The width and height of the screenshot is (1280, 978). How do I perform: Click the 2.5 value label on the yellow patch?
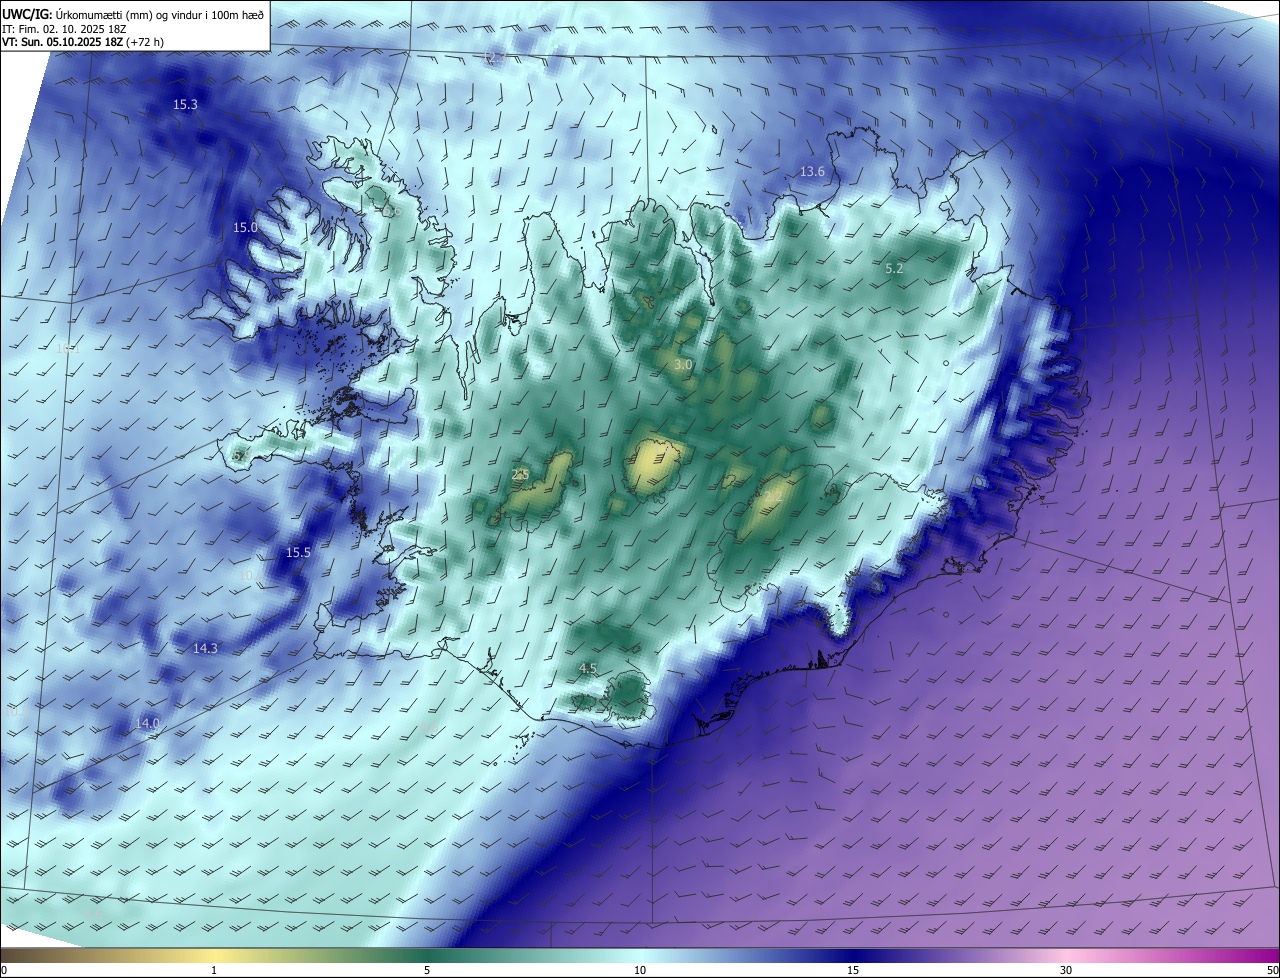tap(520, 475)
